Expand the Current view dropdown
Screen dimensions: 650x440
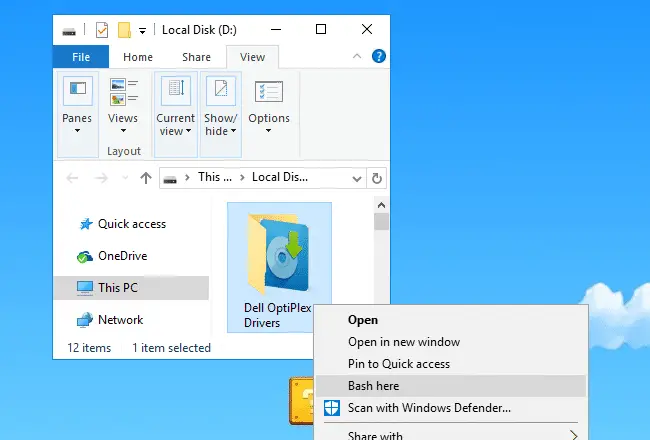(x=176, y=114)
